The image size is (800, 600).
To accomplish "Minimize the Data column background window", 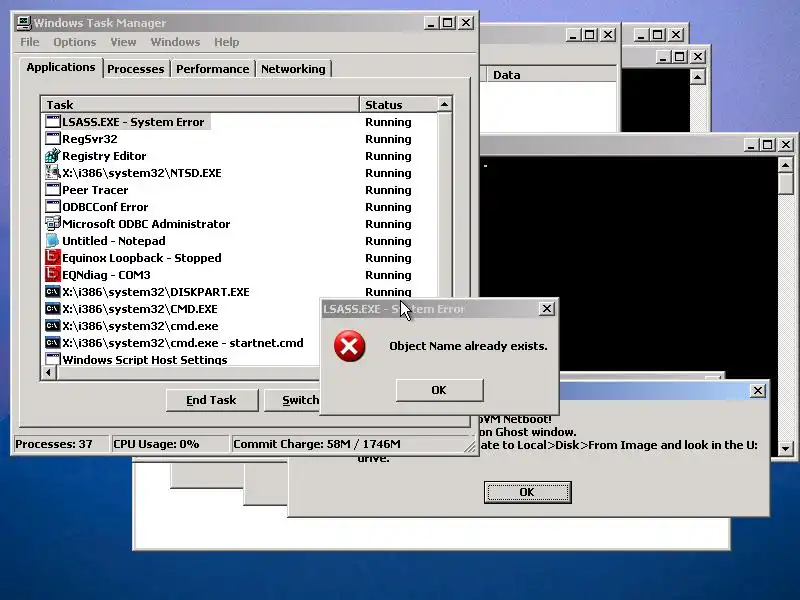I will click(x=572, y=35).
